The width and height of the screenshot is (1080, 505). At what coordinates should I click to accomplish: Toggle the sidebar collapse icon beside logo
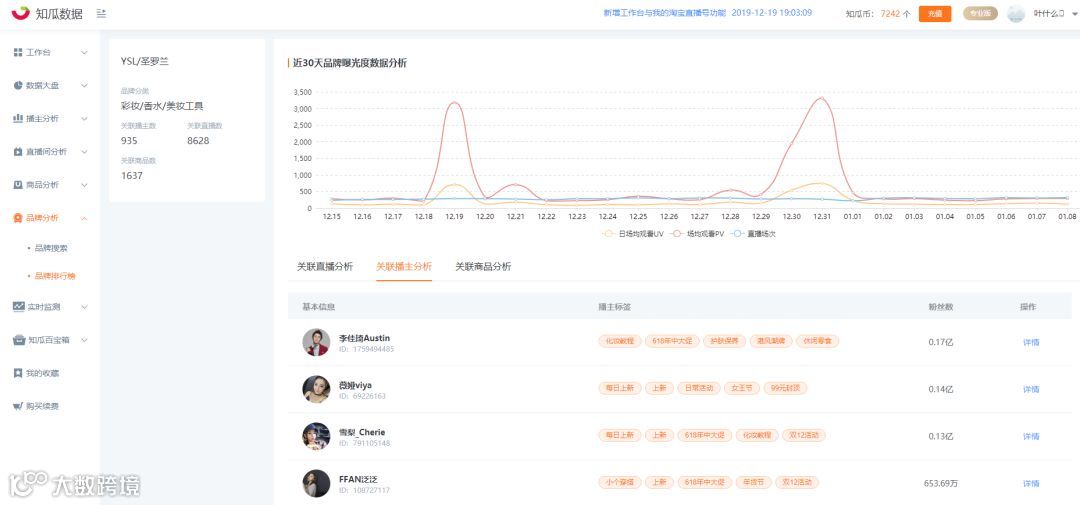(101, 13)
